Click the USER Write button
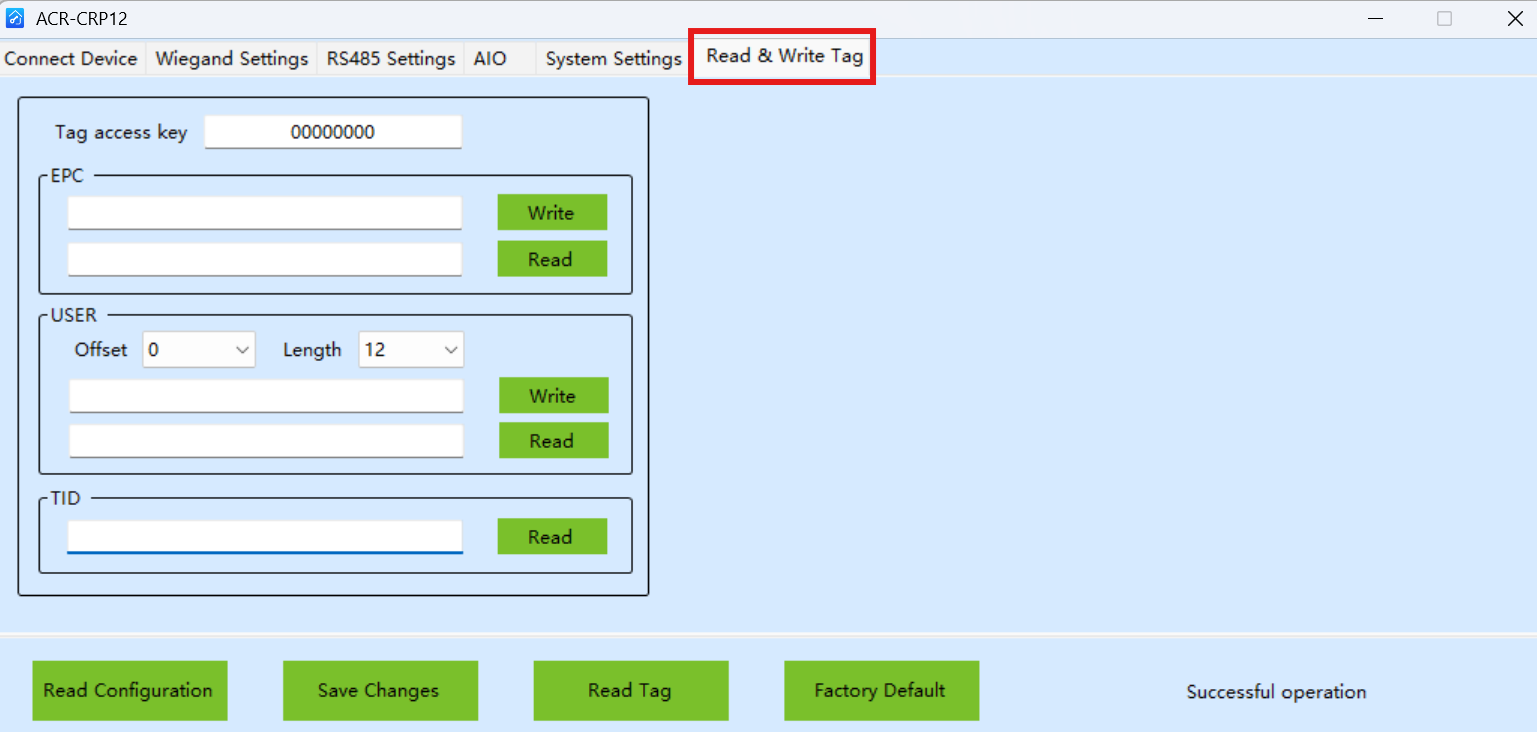 click(553, 395)
